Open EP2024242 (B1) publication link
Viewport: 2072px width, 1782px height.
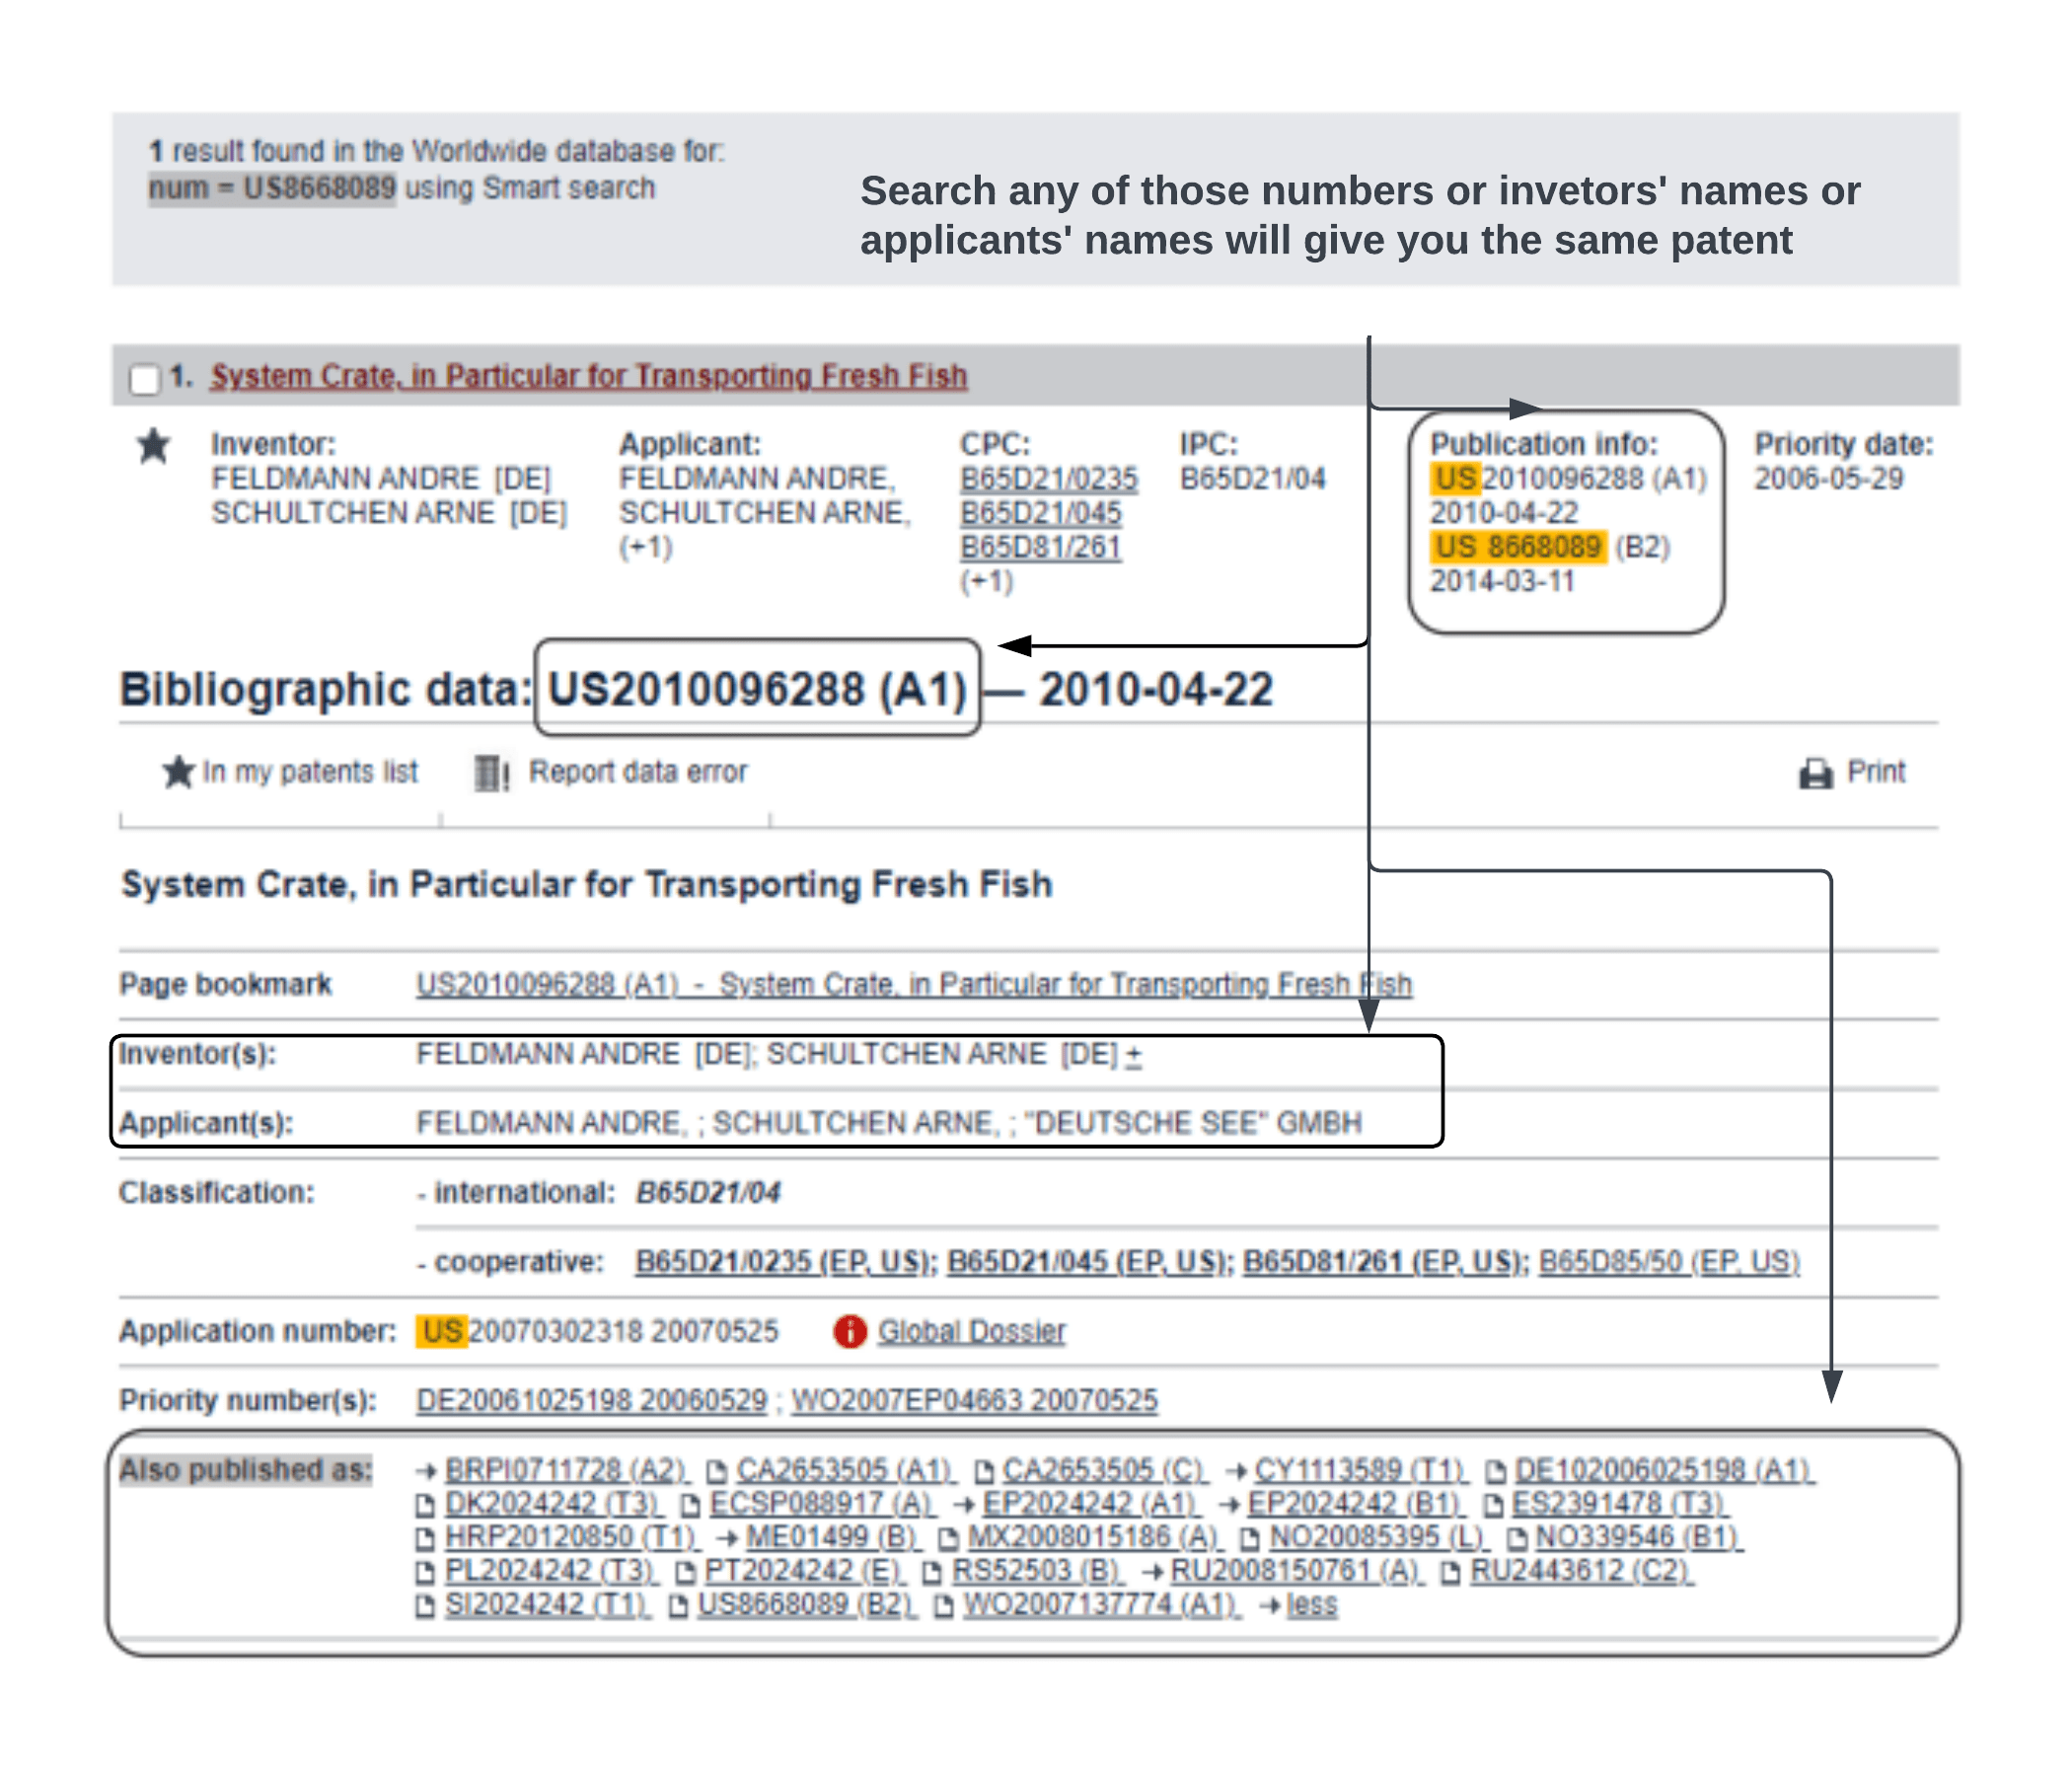[x=1353, y=1504]
